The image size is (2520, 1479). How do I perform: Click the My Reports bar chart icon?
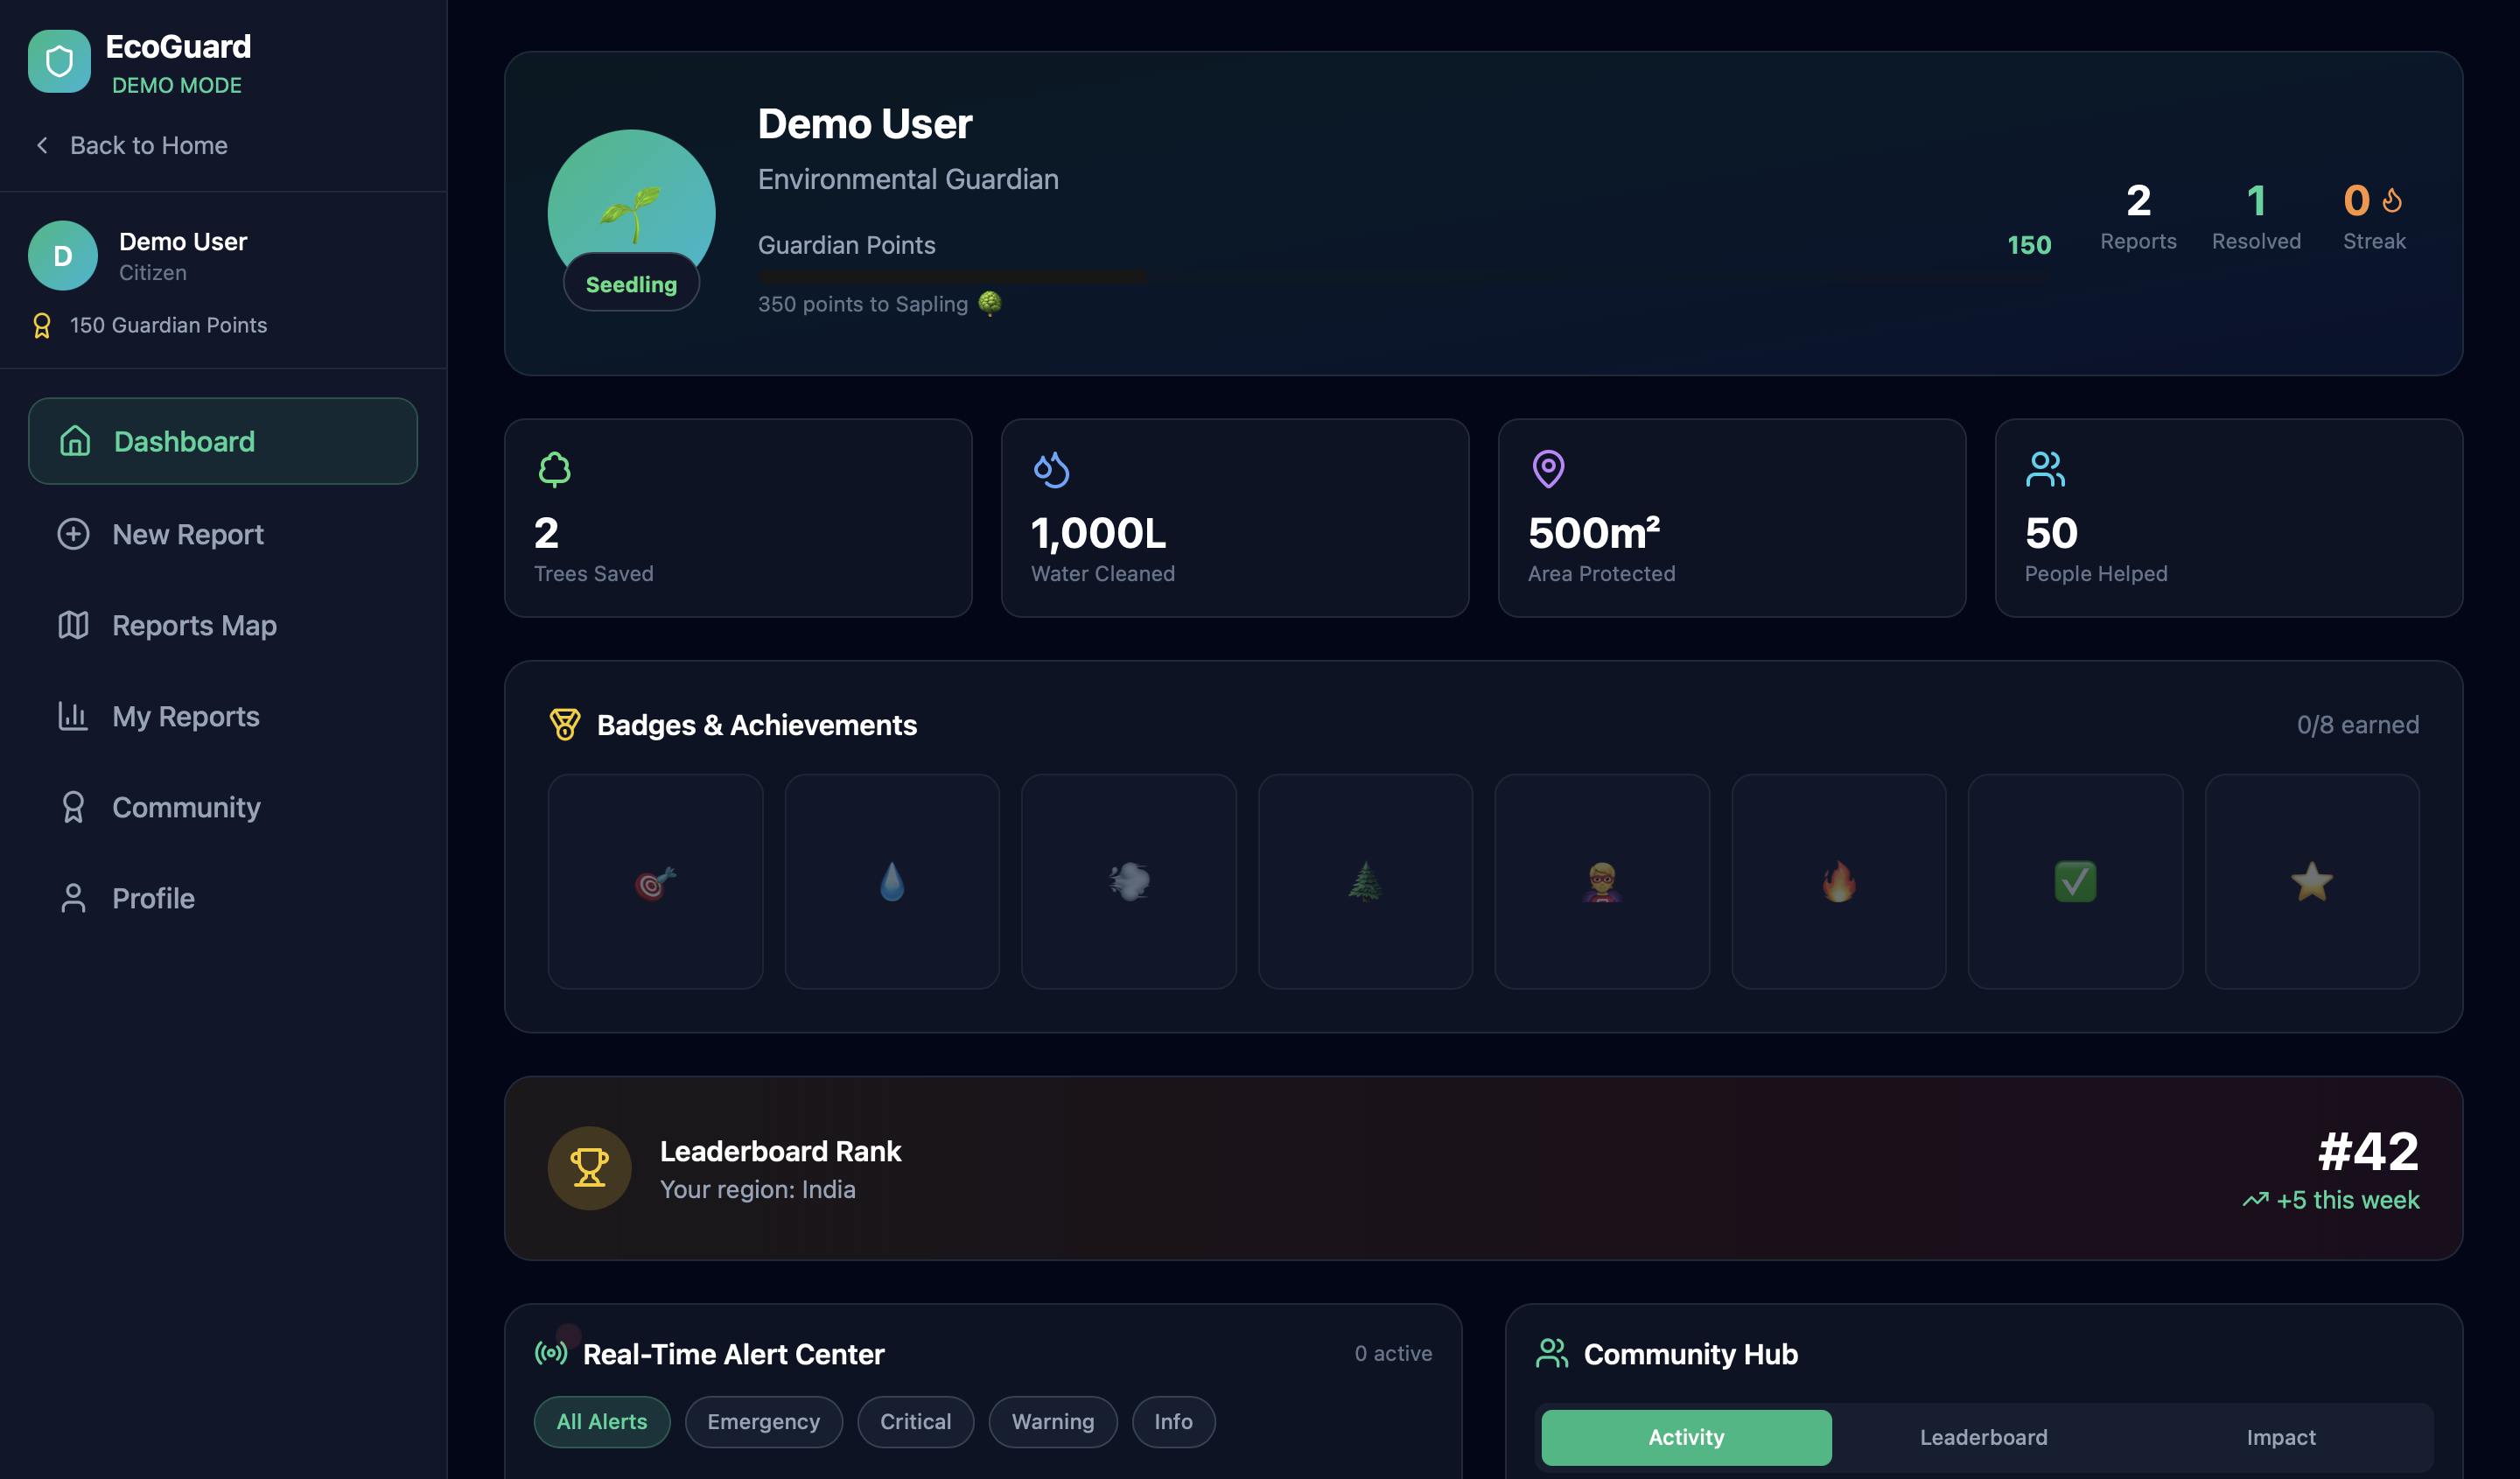[x=73, y=716]
